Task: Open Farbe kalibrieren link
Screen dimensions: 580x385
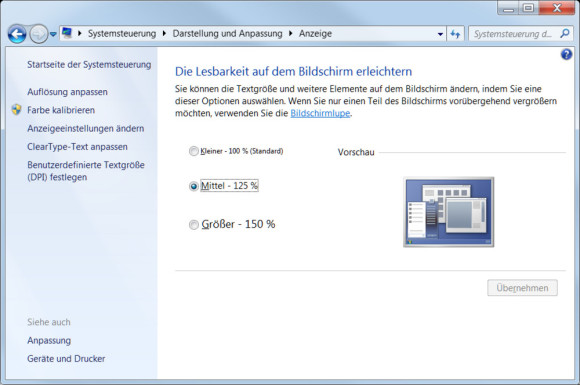Action: [x=61, y=110]
